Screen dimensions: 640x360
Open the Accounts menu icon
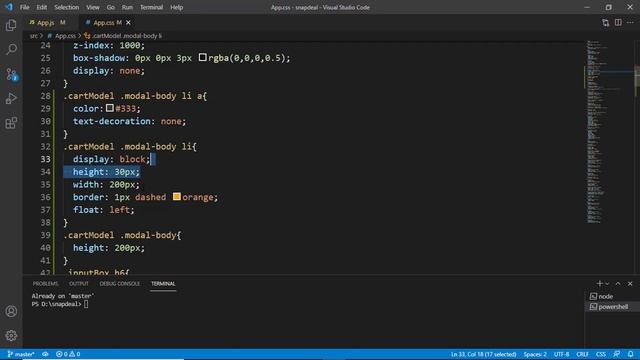pos(11,311)
